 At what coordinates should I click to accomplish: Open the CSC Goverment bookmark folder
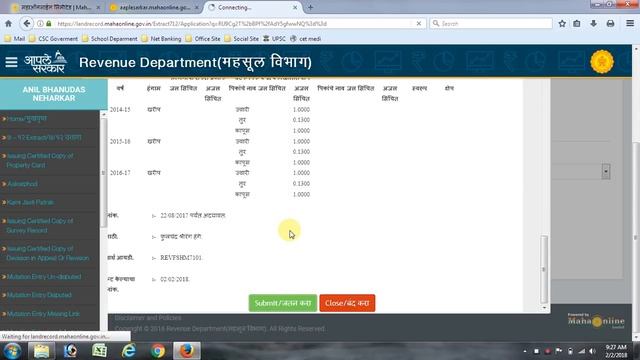tap(53, 39)
